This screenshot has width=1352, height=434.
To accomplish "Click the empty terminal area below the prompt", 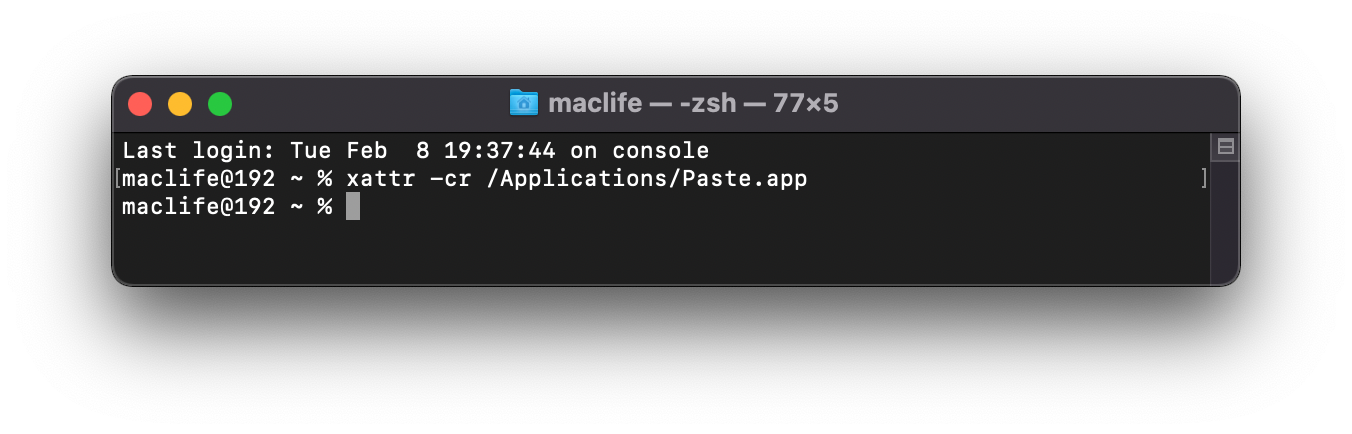I will coord(660,250).
